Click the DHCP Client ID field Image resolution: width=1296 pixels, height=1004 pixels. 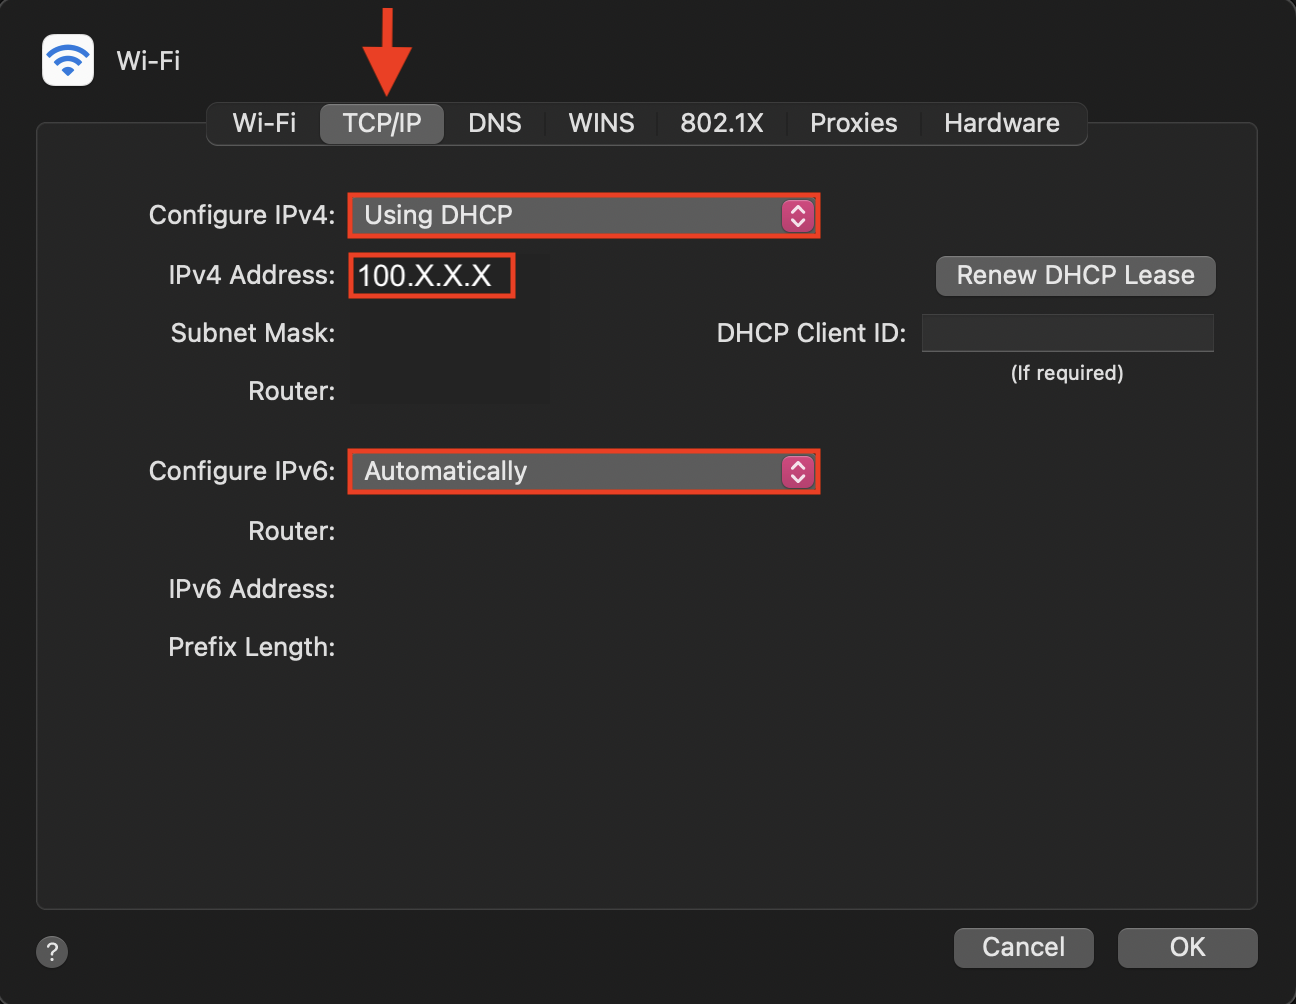1067,333
